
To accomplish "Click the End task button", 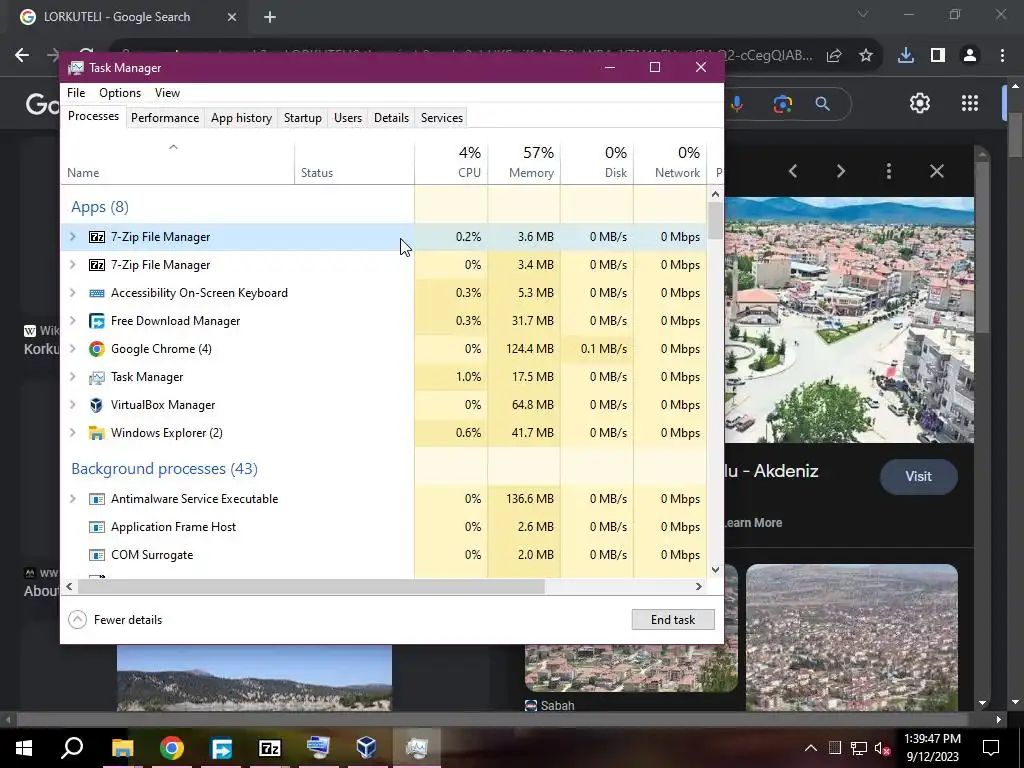I will [x=673, y=620].
